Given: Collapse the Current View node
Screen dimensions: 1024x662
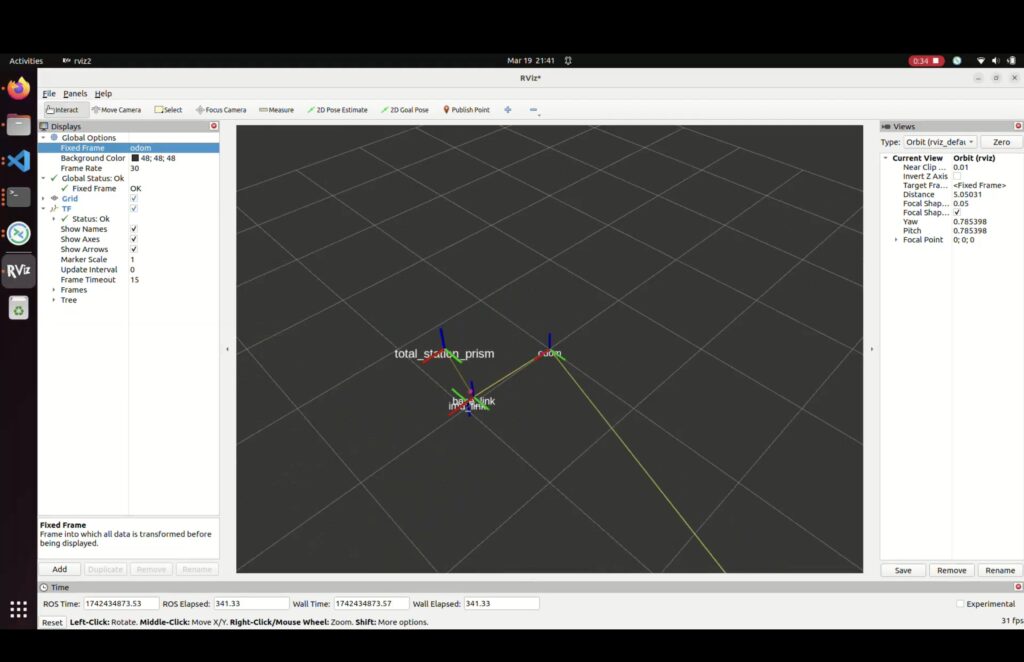Looking at the screenshot, I should [886, 158].
